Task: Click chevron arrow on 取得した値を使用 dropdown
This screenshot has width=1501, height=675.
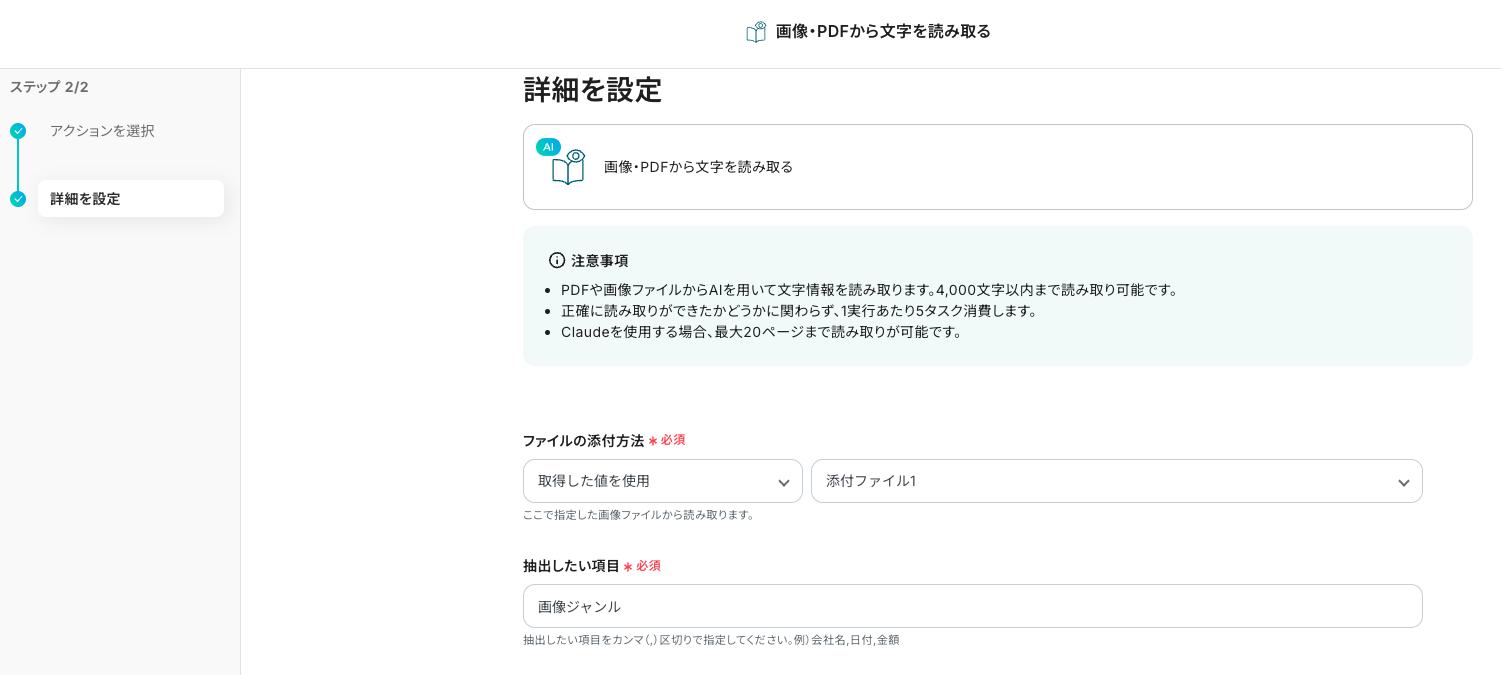Action: click(784, 483)
